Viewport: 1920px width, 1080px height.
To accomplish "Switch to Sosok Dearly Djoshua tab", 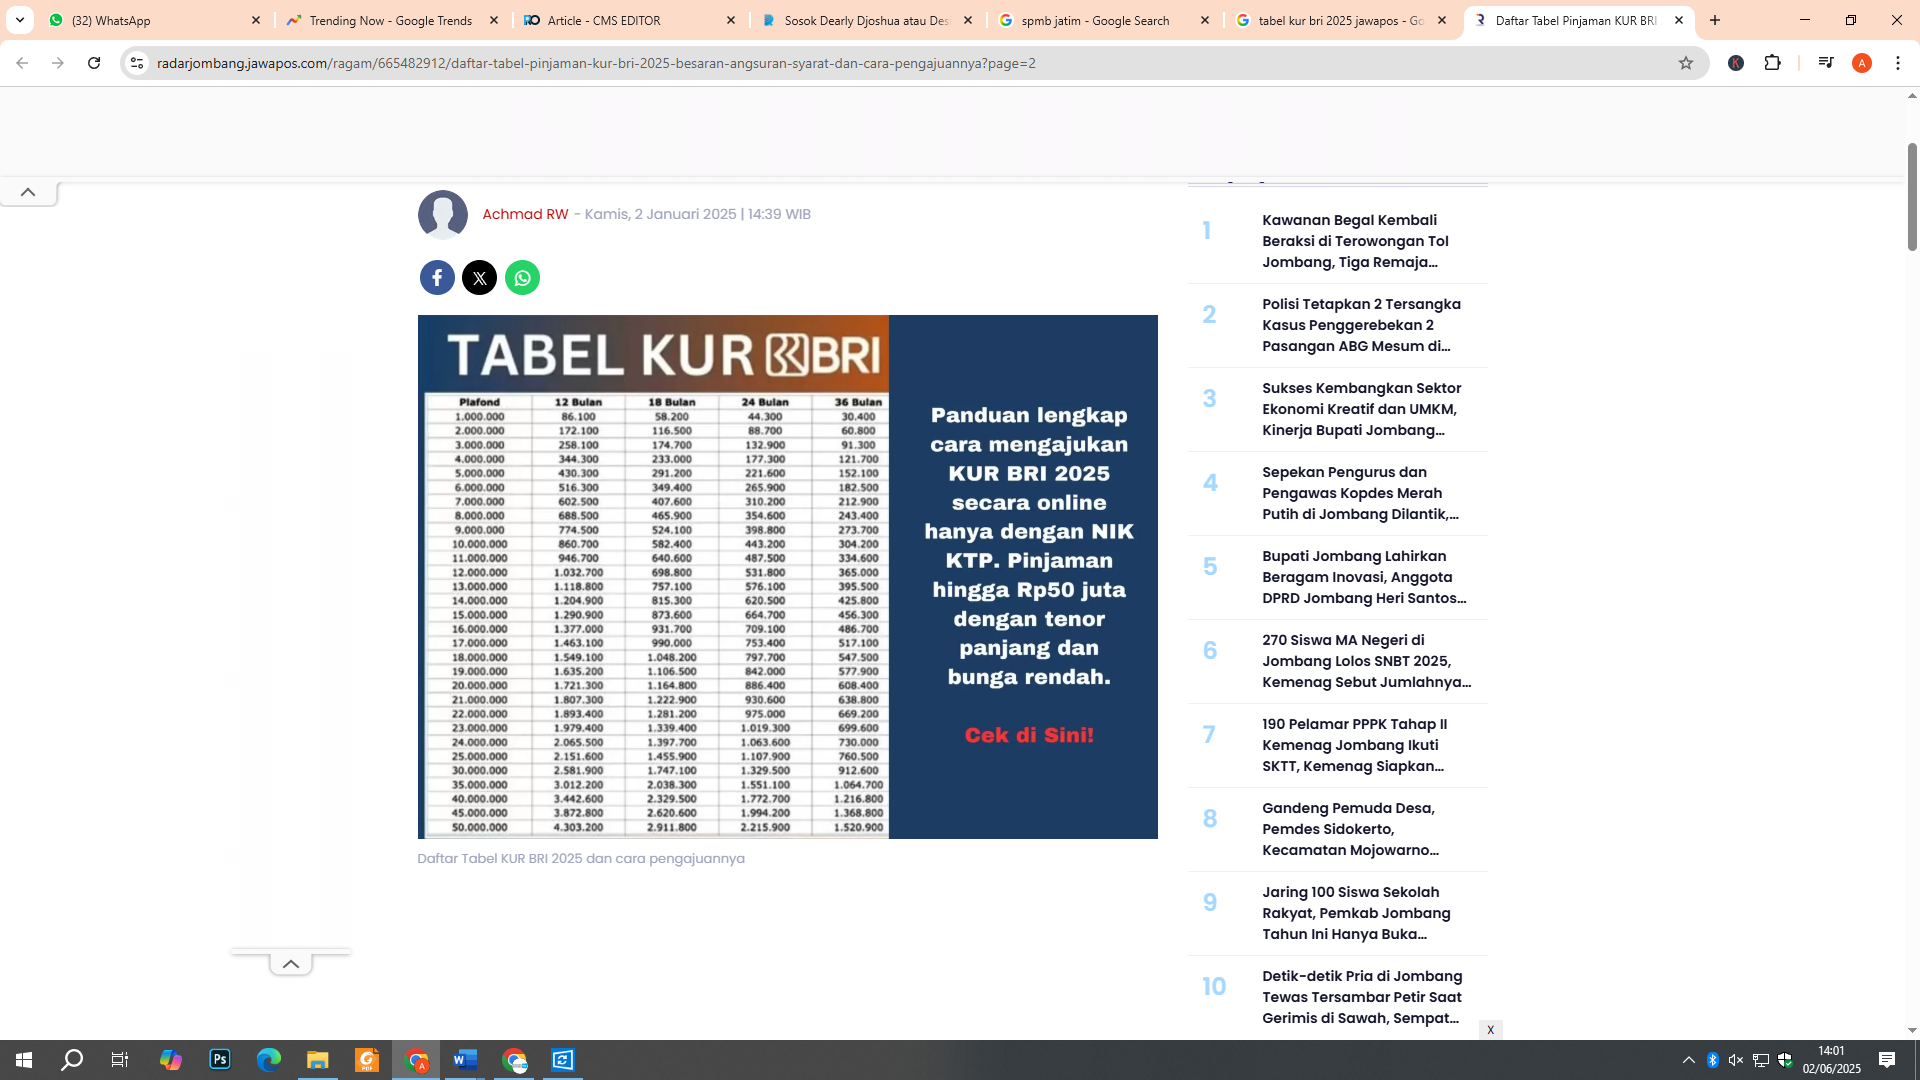I will click(865, 20).
